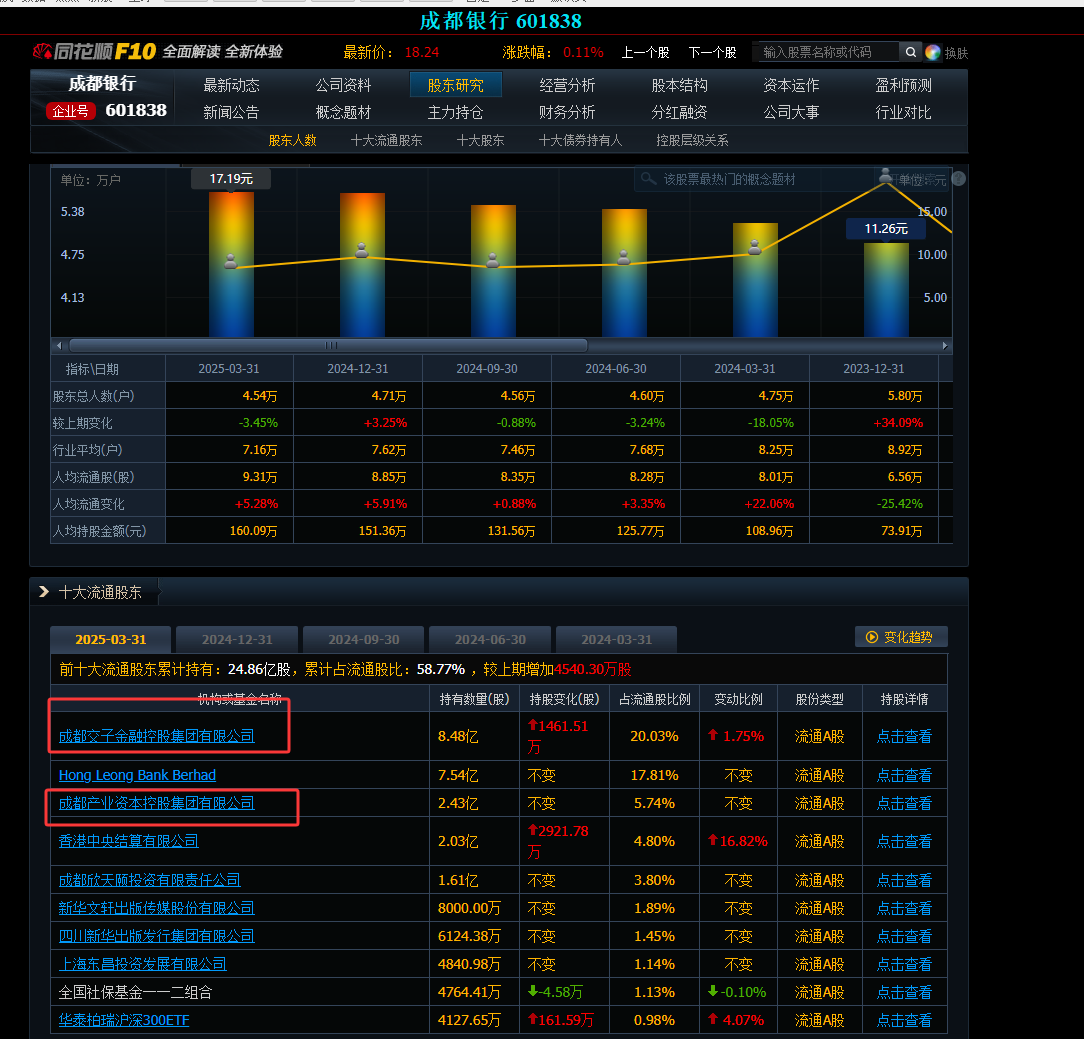Click 点击查看 for 华泰柏瑞沪深300ETF
The width and height of the screenshot is (1084, 1039).
pos(904,1020)
